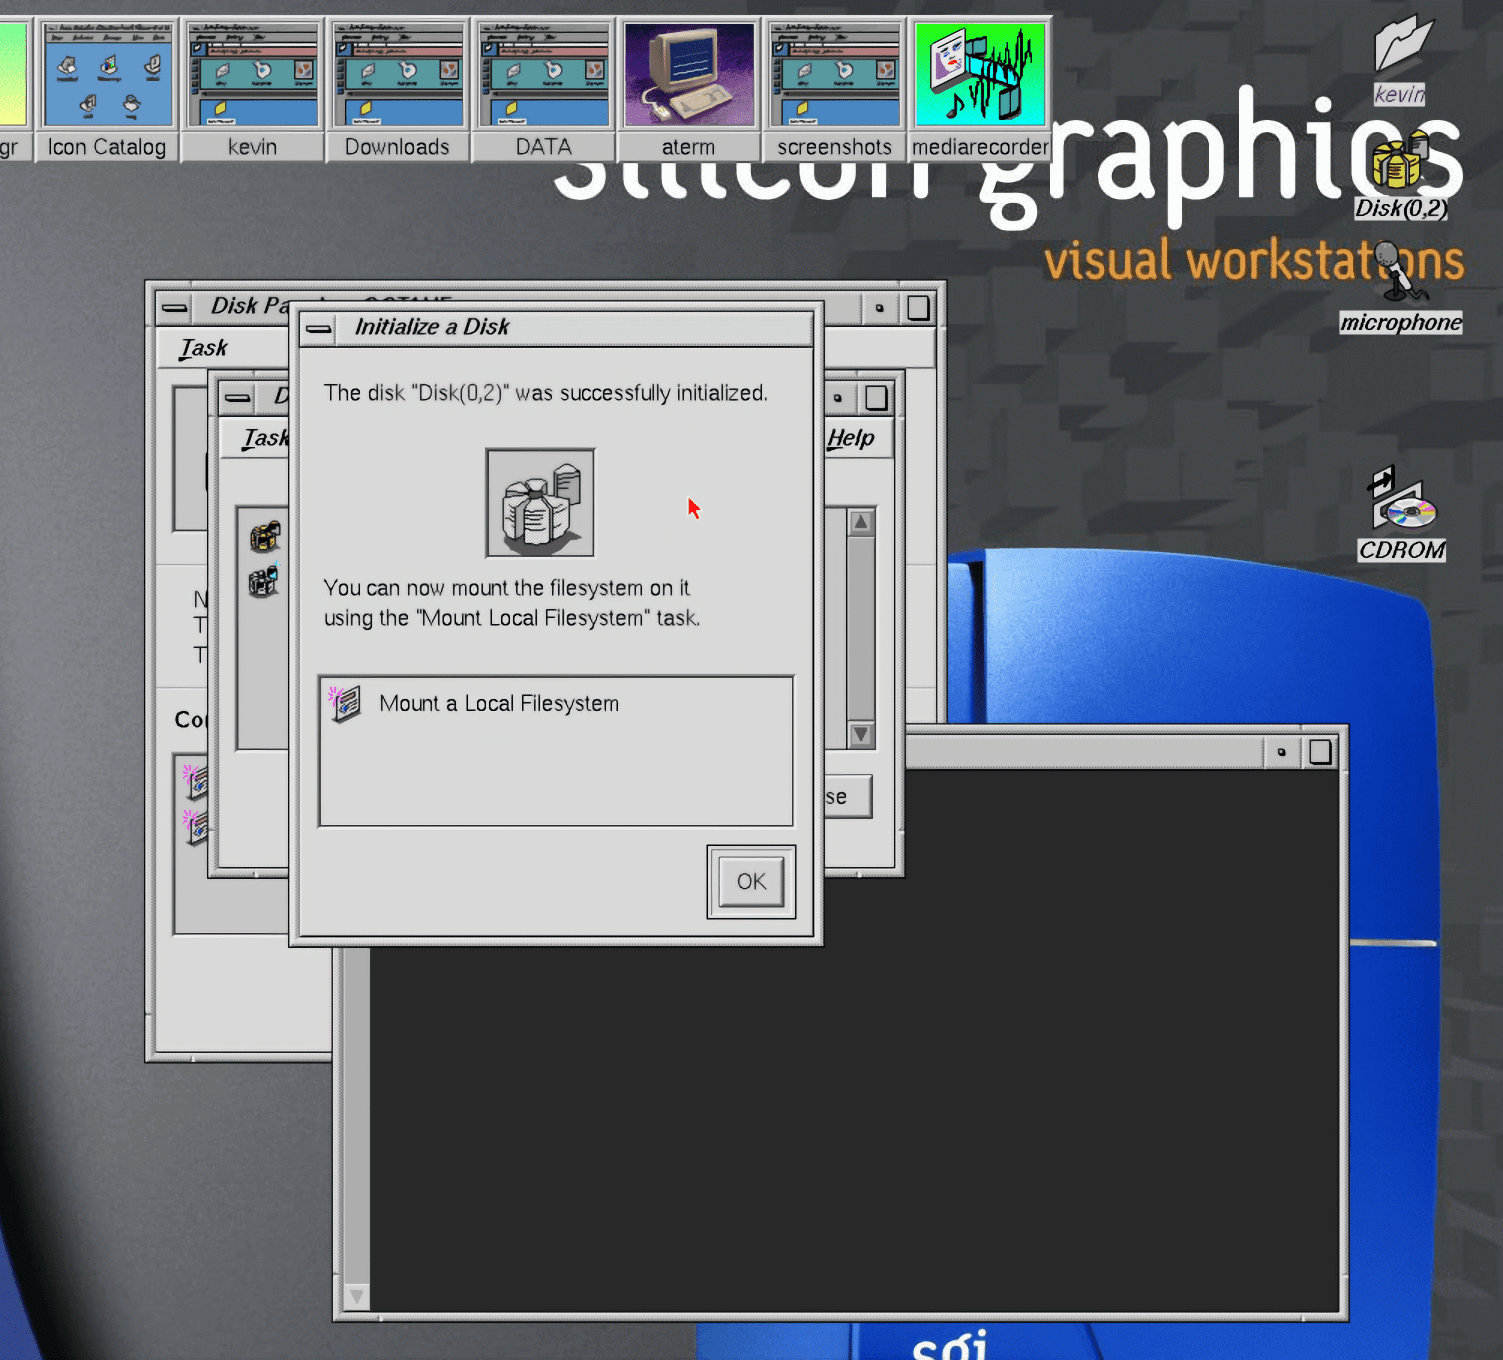The height and width of the screenshot is (1360, 1503).
Task: Select the CDROM desktop icon
Action: point(1402,515)
